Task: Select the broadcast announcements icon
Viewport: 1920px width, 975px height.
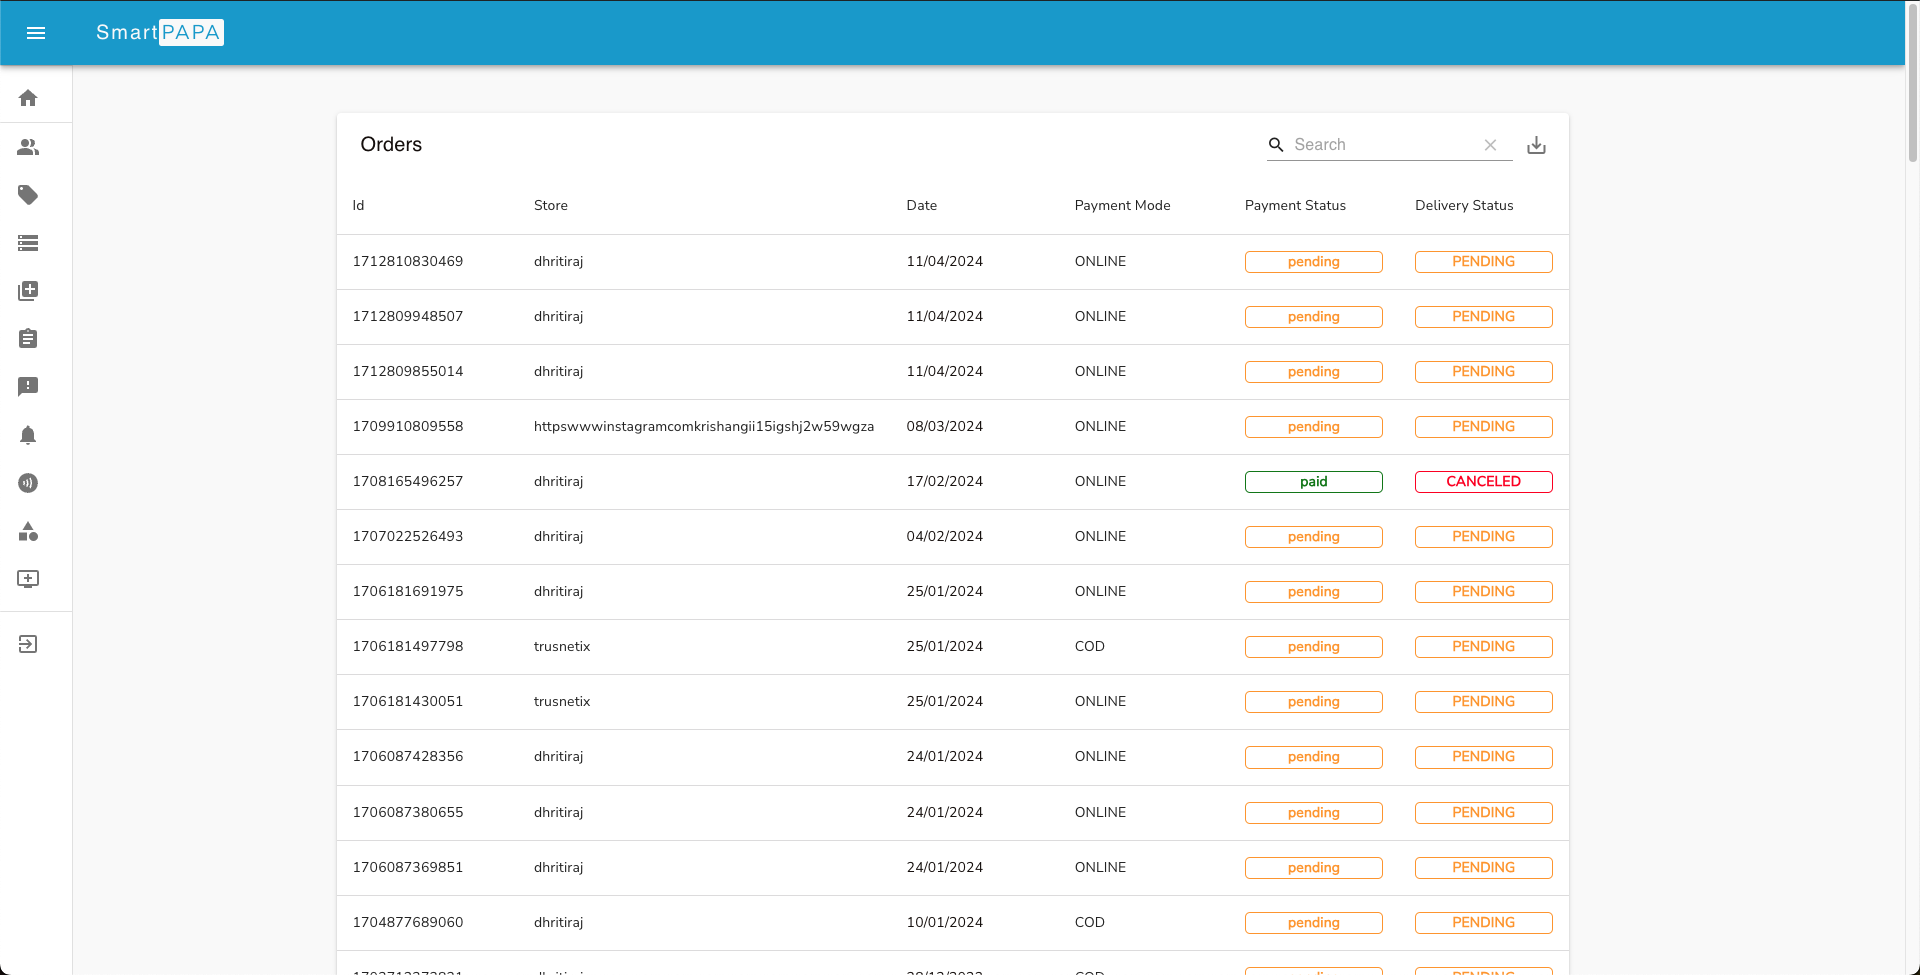Action: [28, 483]
